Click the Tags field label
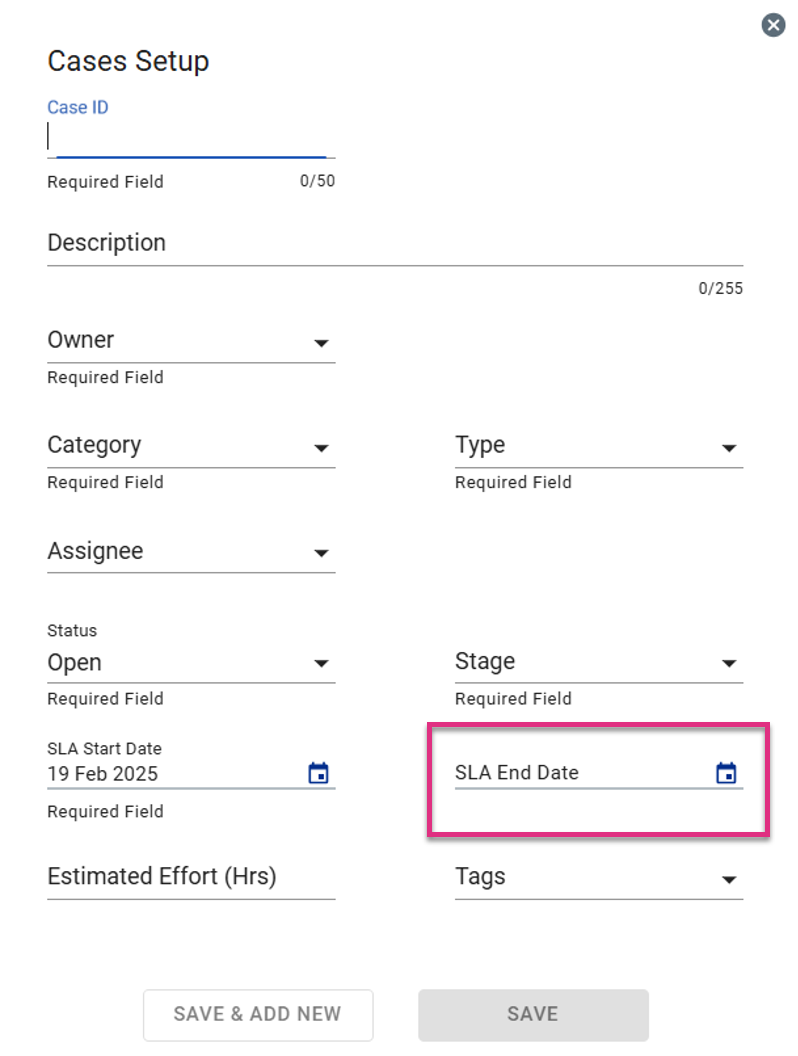 click(480, 877)
